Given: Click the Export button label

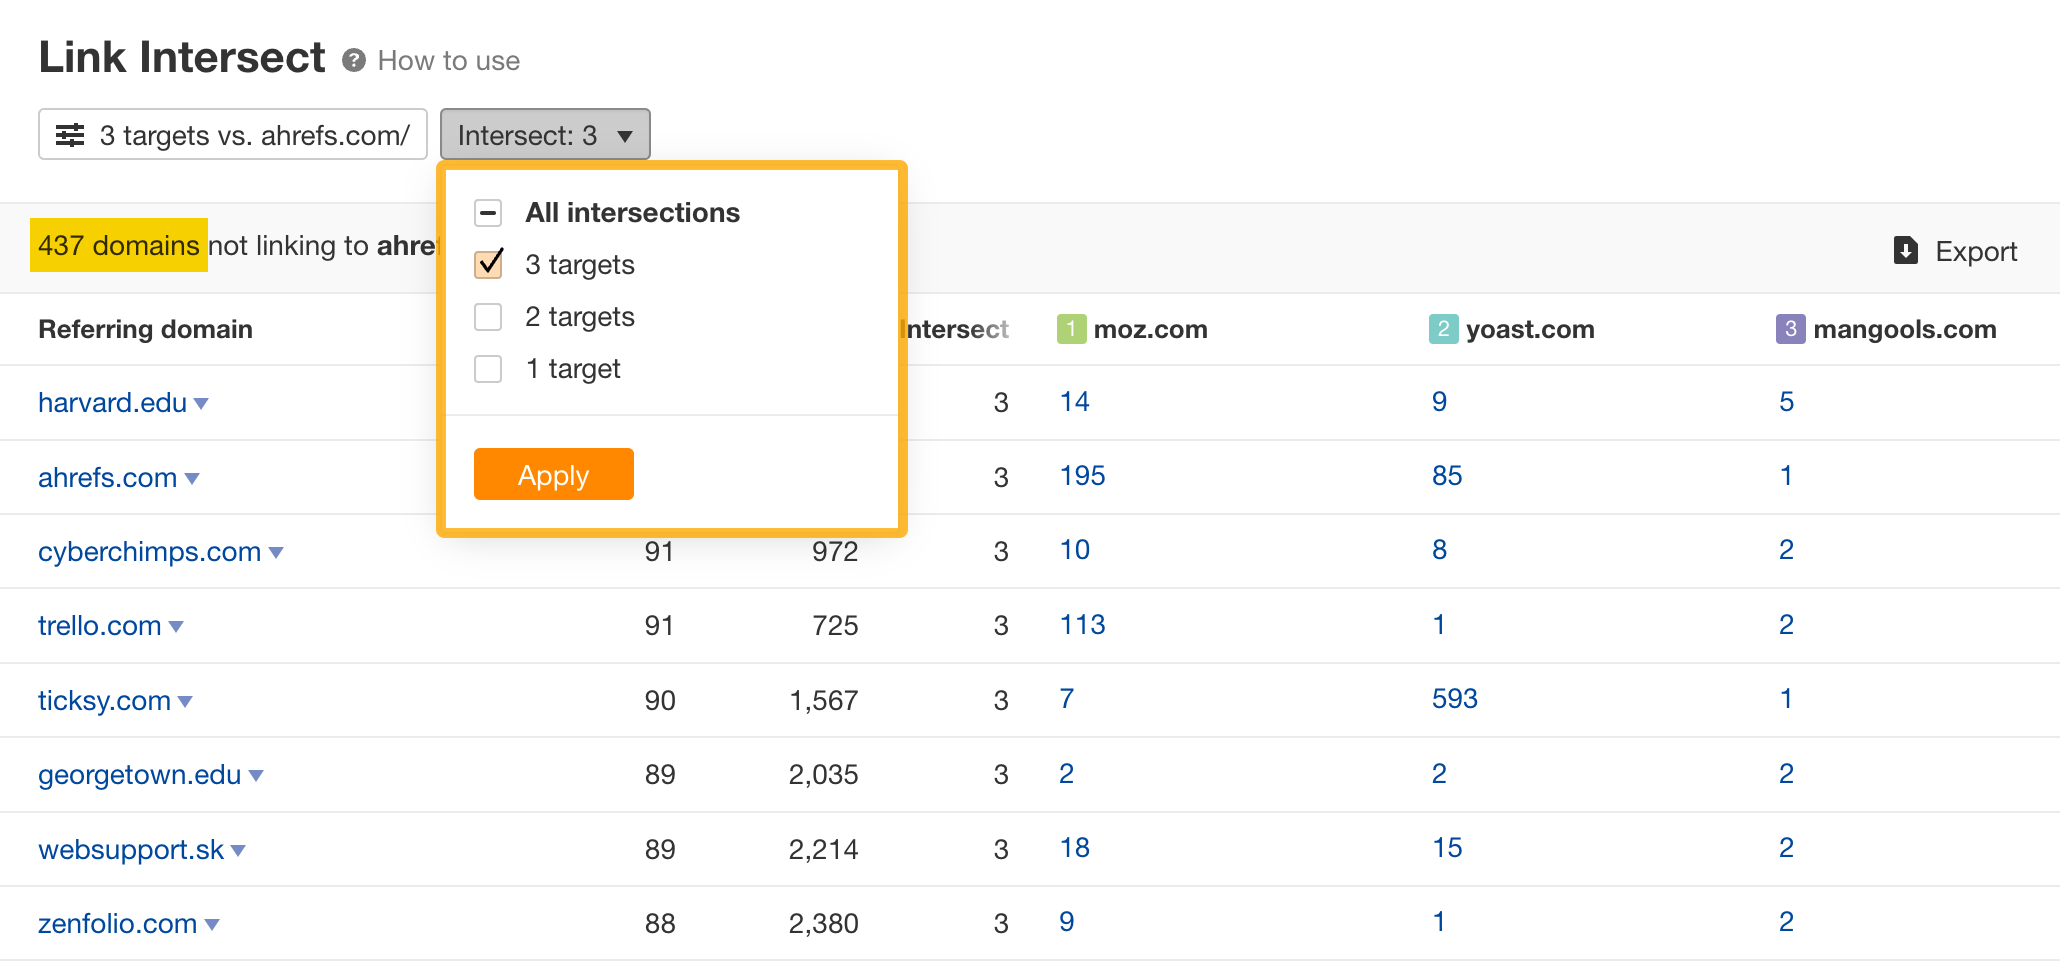Looking at the screenshot, I should [1976, 251].
